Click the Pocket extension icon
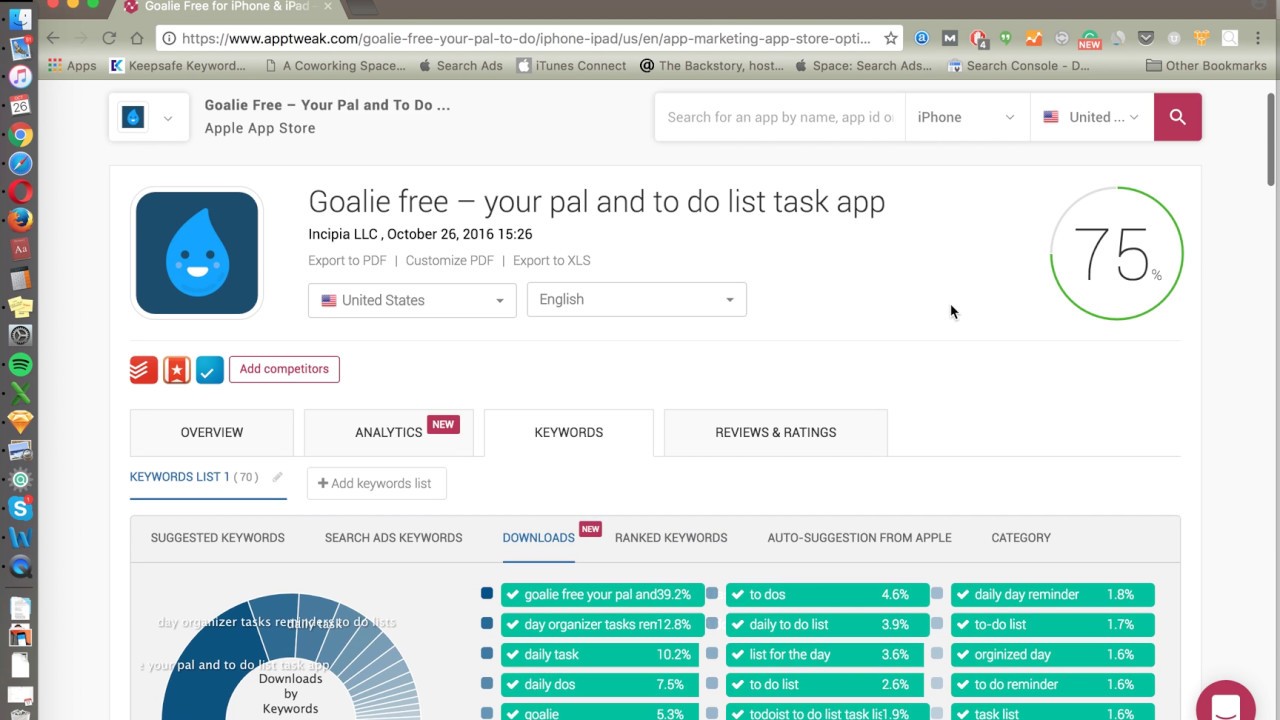The width and height of the screenshot is (1280, 720). pyautogui.click(x=1146, y=38)
